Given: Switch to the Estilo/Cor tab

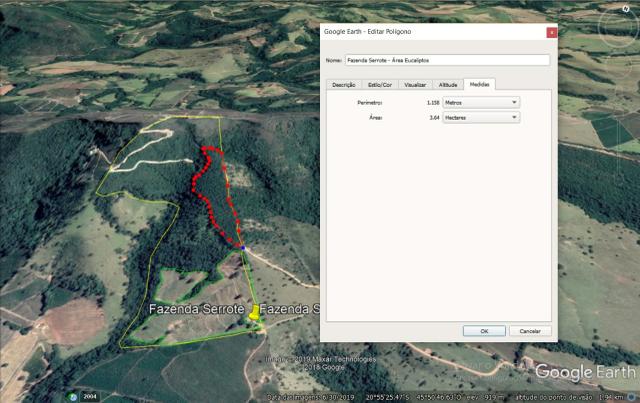Looking at the screenshot, I should [x=380, y=85].
